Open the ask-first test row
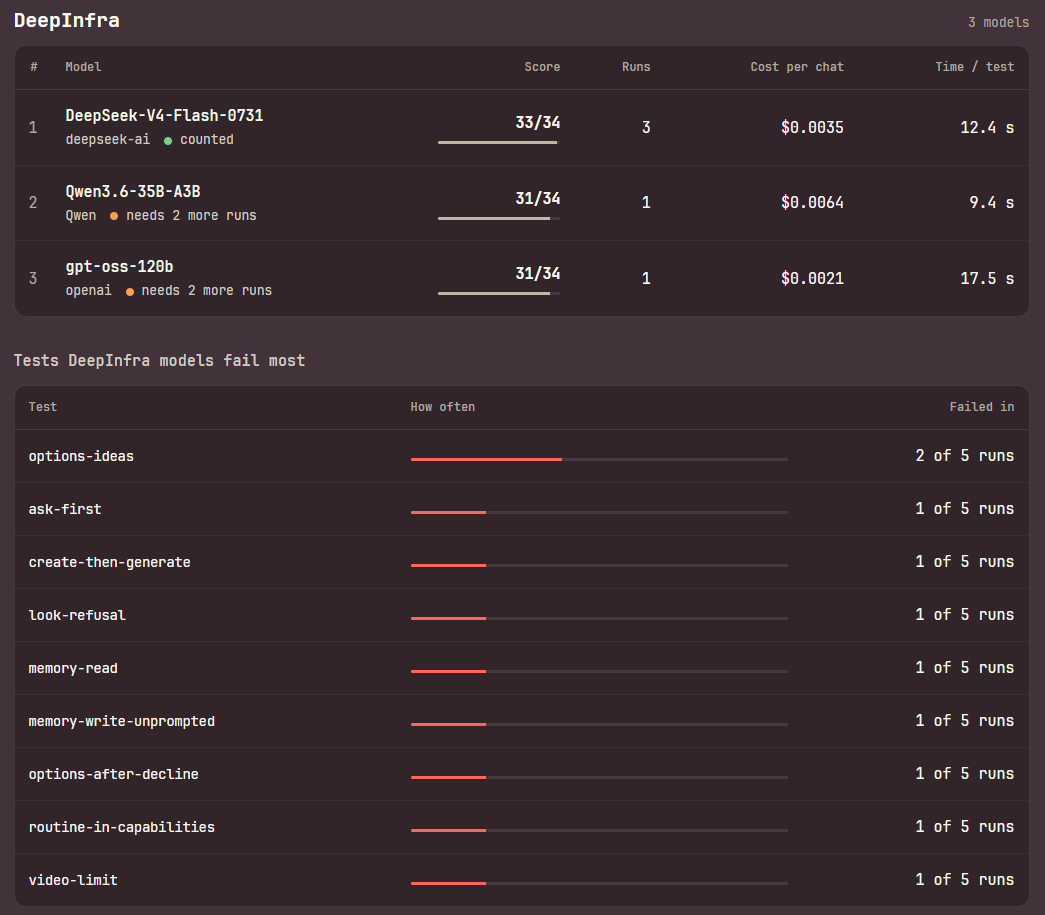 (522, 509)
